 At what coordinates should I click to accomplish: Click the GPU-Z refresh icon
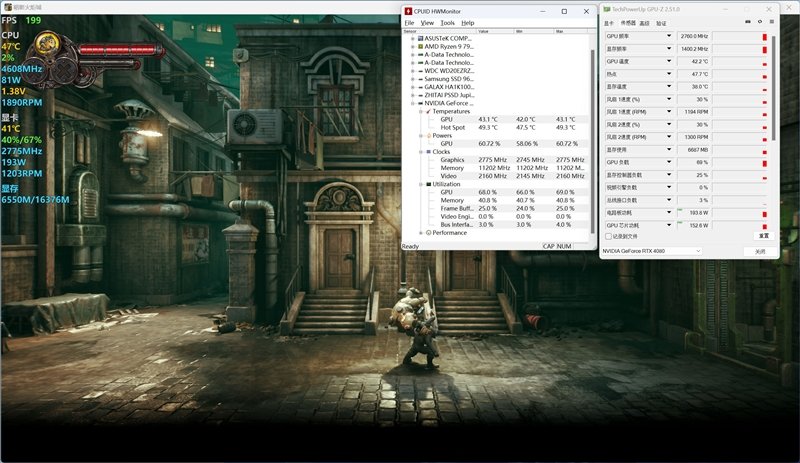tap(759, 22)
